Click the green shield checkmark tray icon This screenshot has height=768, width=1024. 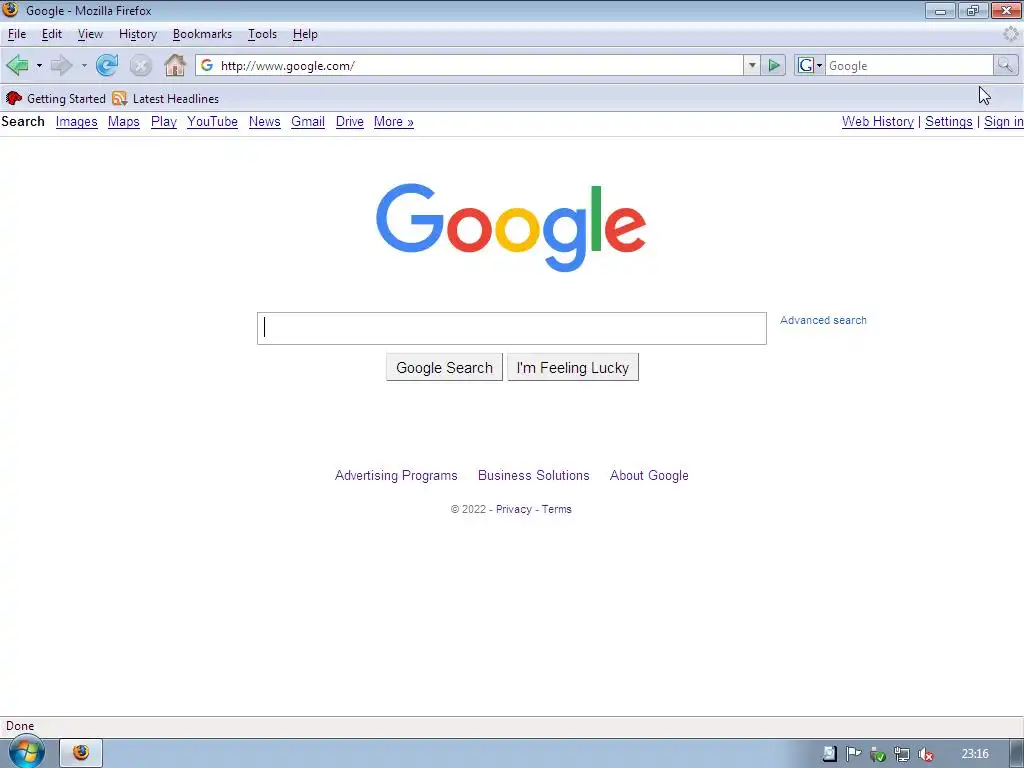(878, 754)
